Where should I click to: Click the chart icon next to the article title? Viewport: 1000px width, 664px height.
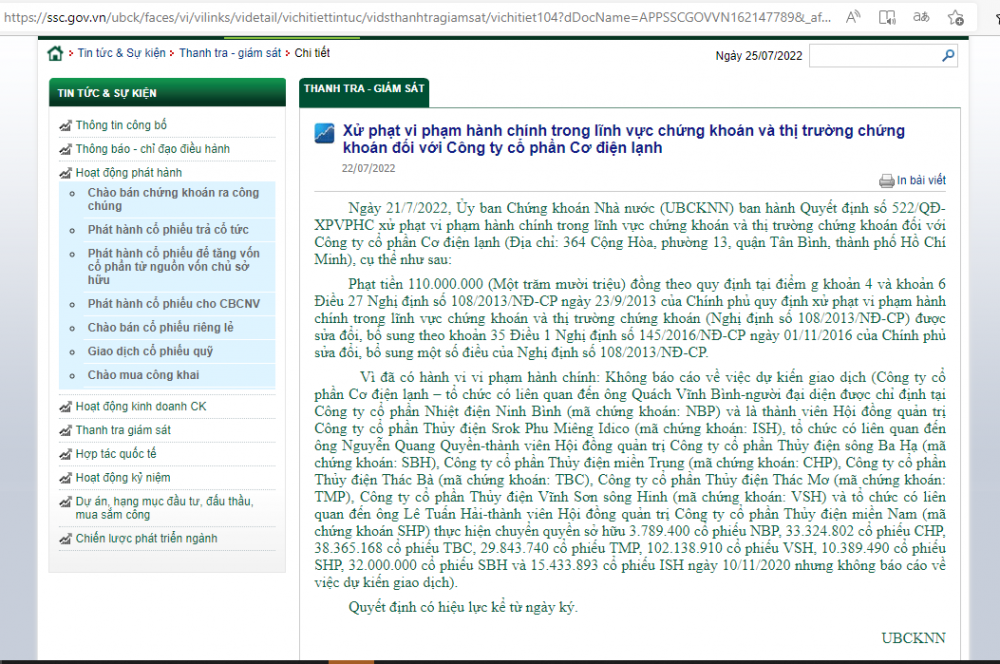point(324,133)
